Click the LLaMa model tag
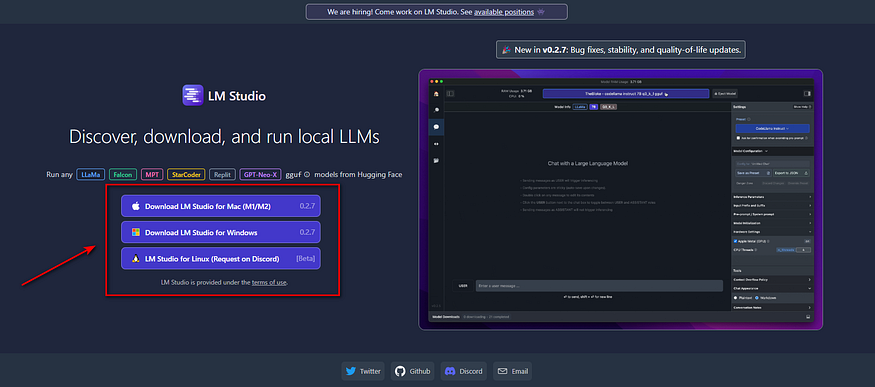875x387 pixels. coord(90,175)
